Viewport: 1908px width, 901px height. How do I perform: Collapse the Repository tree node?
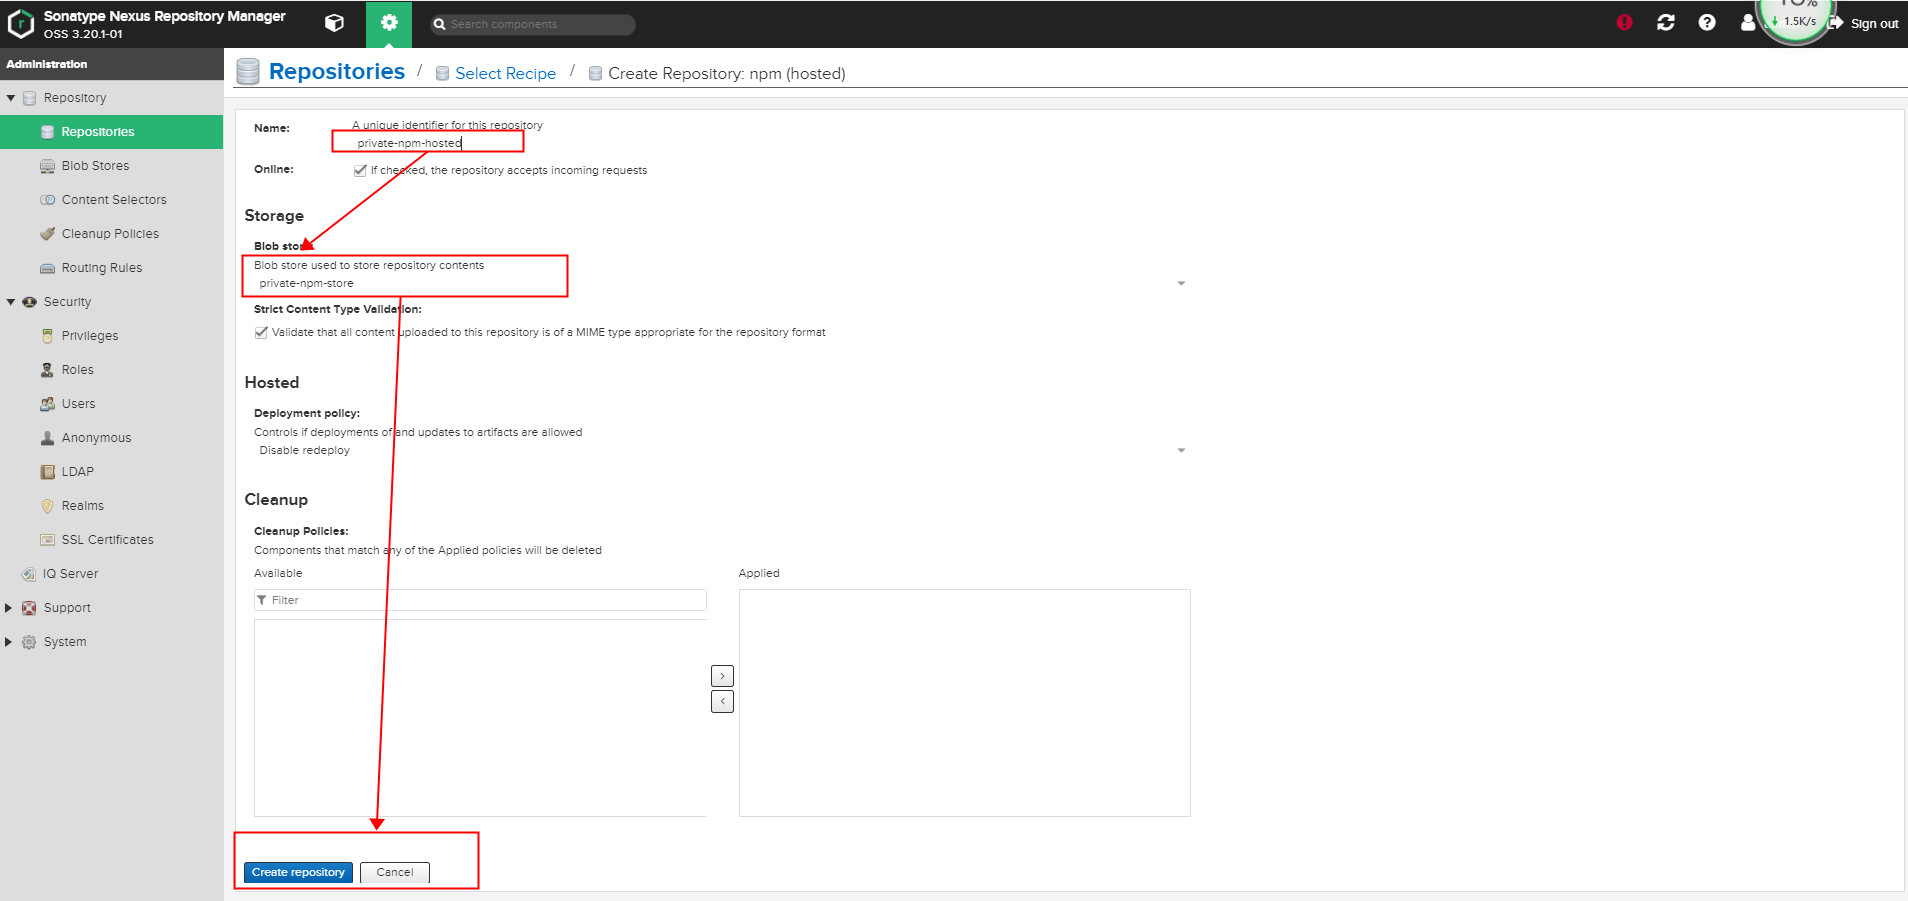[11, 98]
